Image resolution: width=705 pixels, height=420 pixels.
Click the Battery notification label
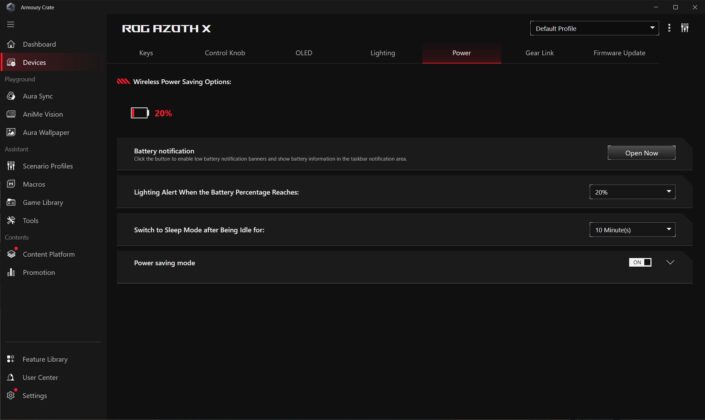(164, 151)
